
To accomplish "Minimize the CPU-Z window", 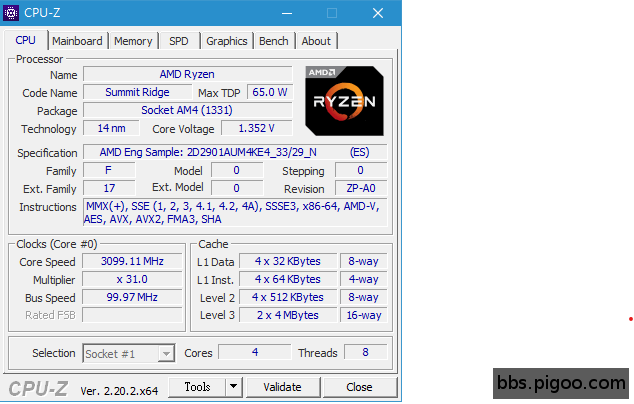I will (x=287, y=13).
